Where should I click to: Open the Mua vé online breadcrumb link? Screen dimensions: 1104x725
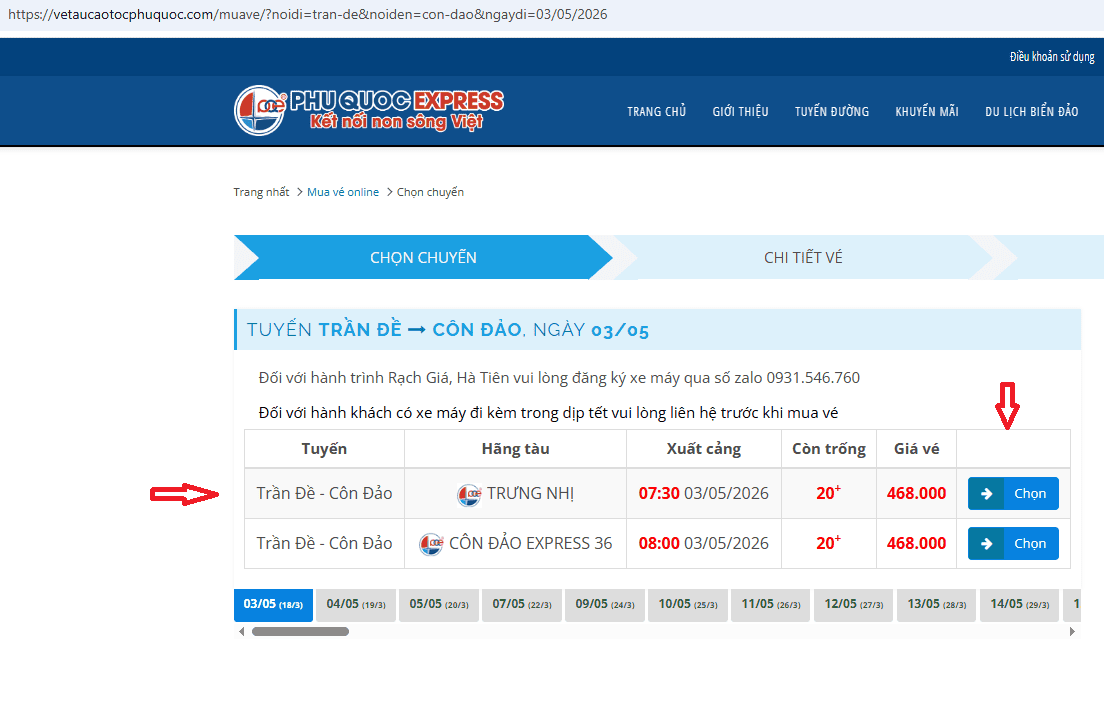tap(343, 192)
